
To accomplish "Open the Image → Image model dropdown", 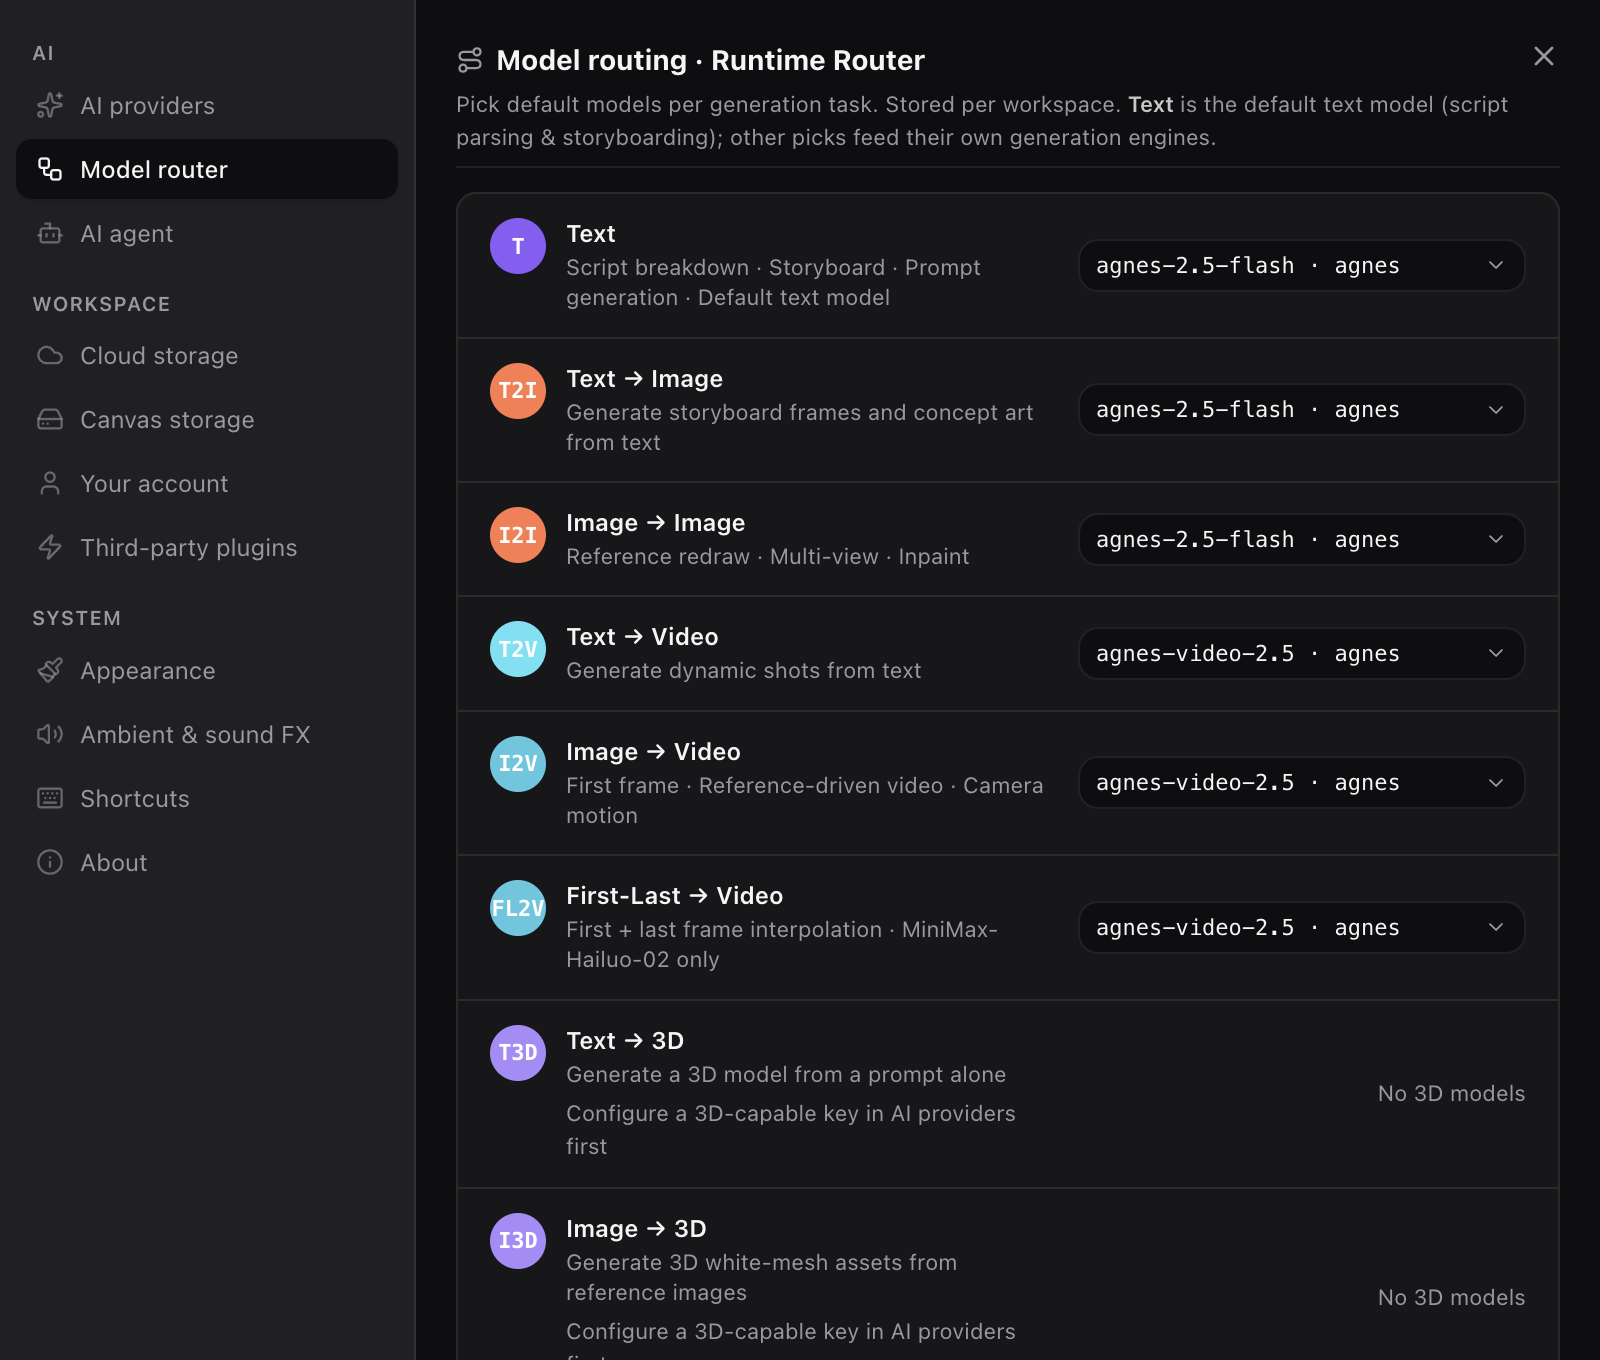I will pos(1301,539).
